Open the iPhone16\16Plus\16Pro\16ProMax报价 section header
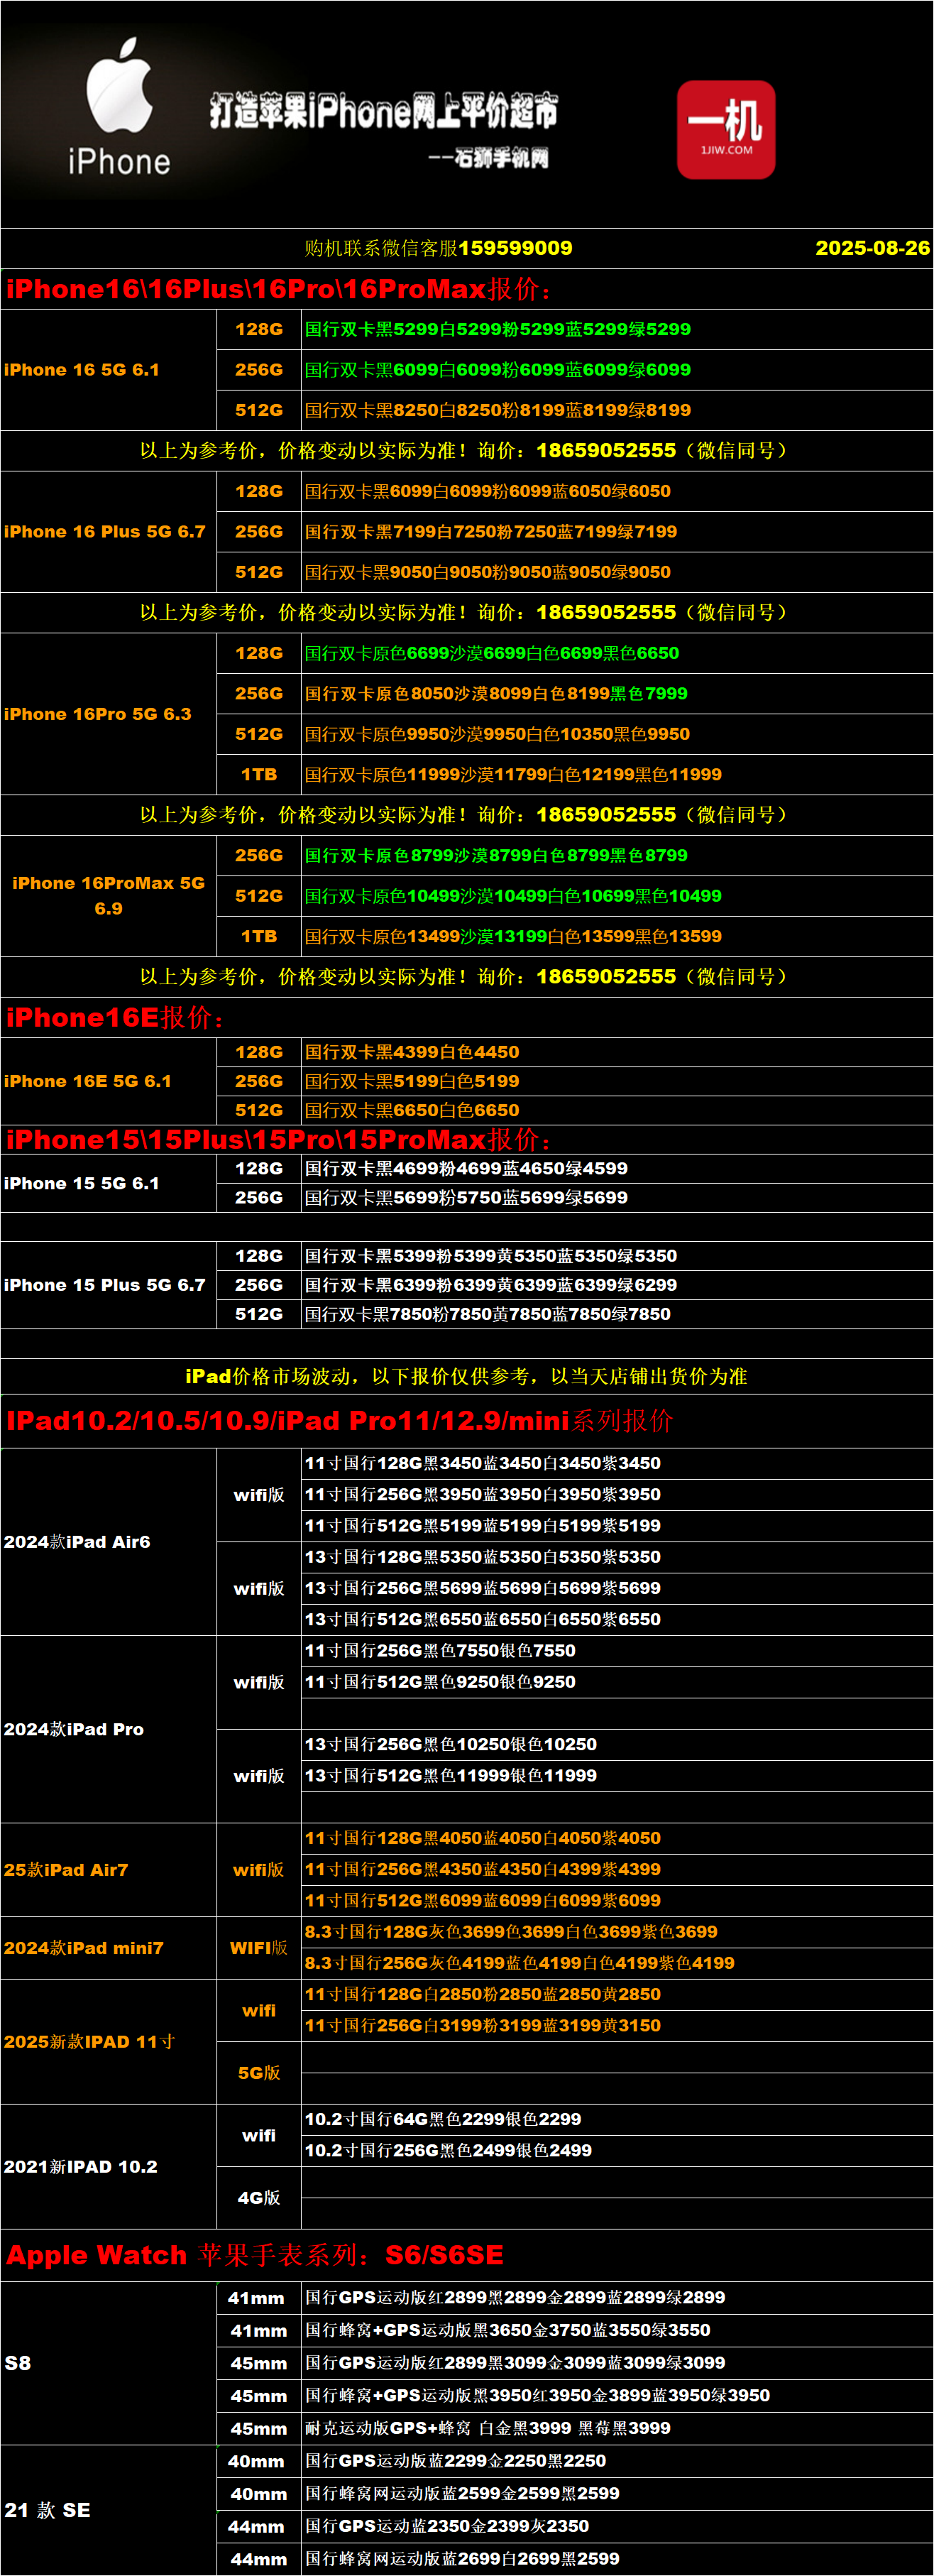Screen dimensions: 934x2576 (278, 289)
